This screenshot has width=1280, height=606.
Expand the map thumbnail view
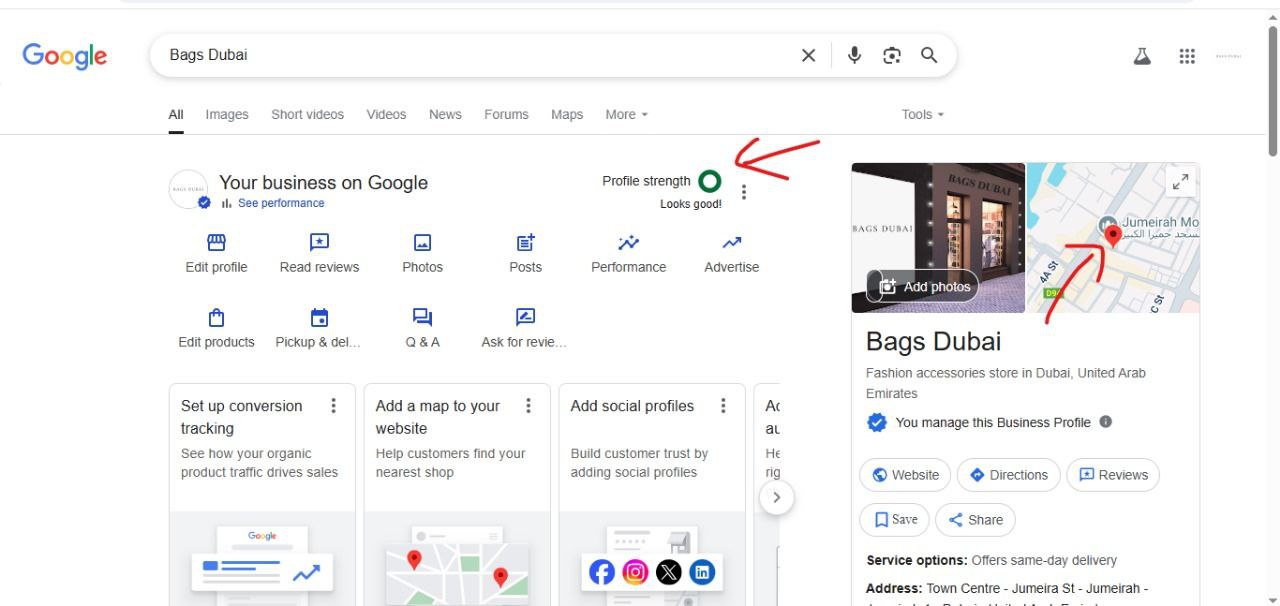pyautogui.click(x=1180, y=182)
